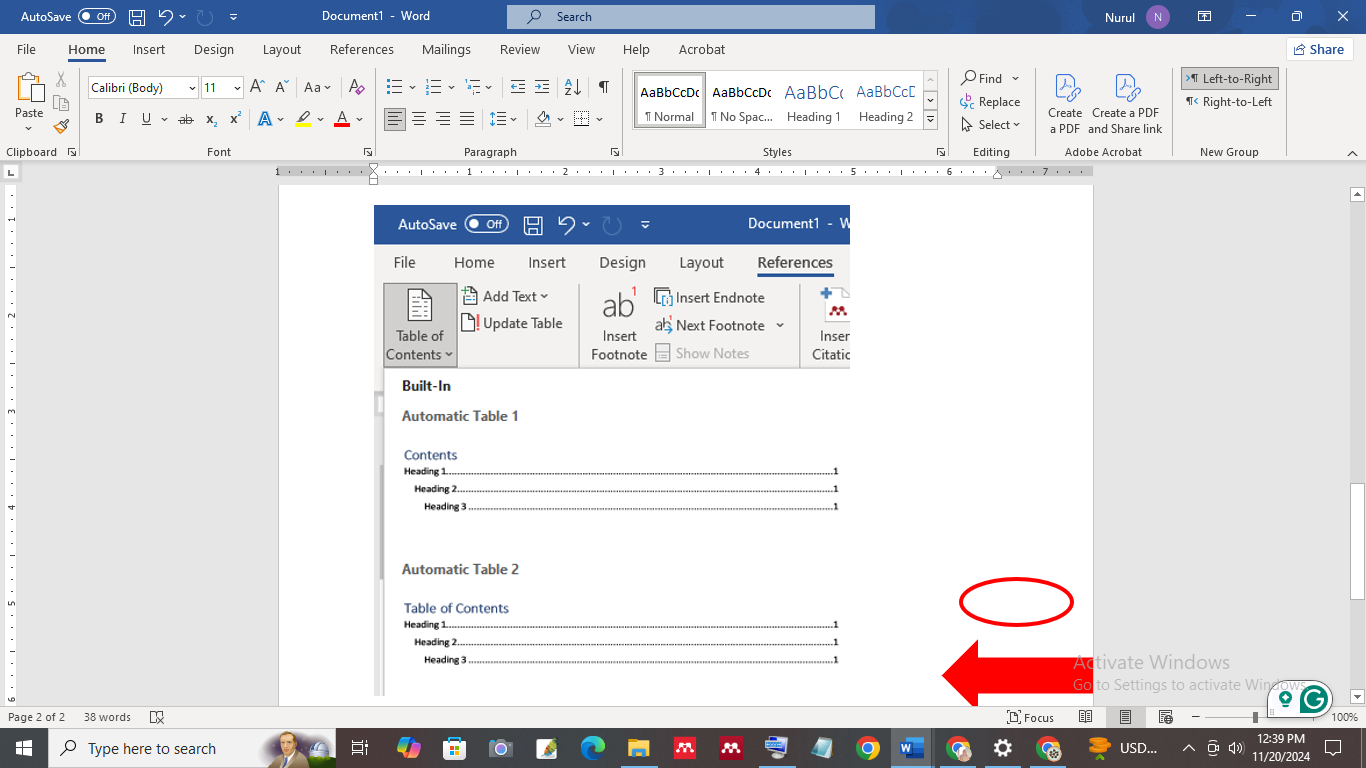Open Text Effects and Typography
Image resolution: width=1366 pixels, height=768 pixels.
click(265, 119)
